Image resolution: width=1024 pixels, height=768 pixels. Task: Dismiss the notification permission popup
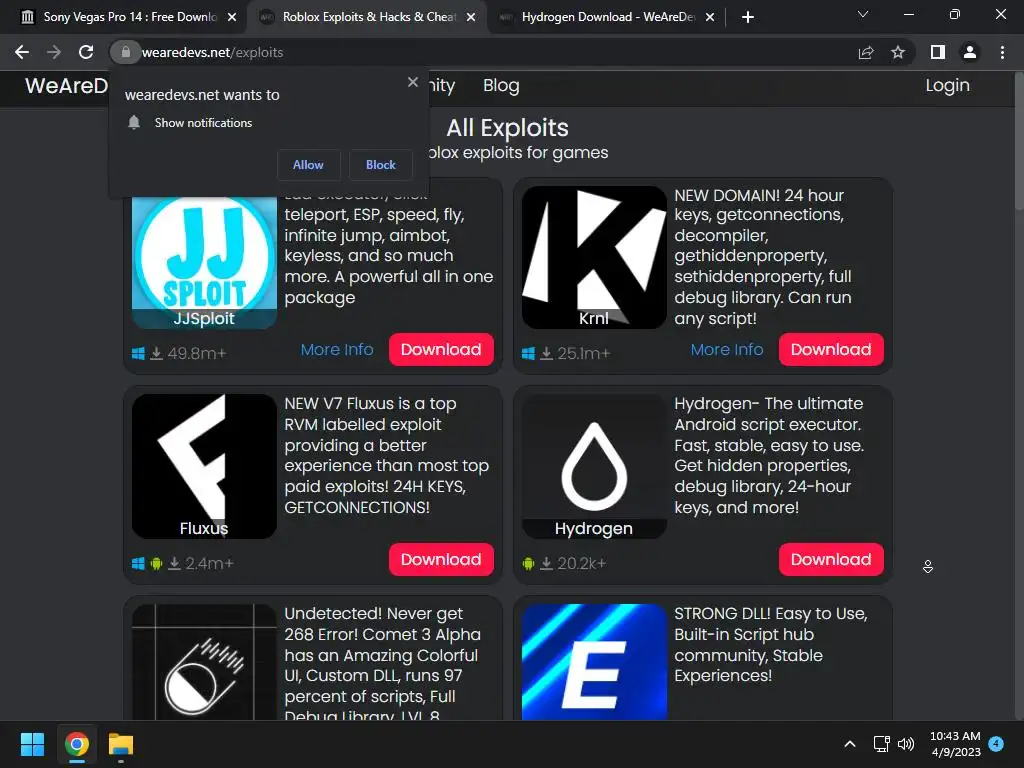[413, 82]
